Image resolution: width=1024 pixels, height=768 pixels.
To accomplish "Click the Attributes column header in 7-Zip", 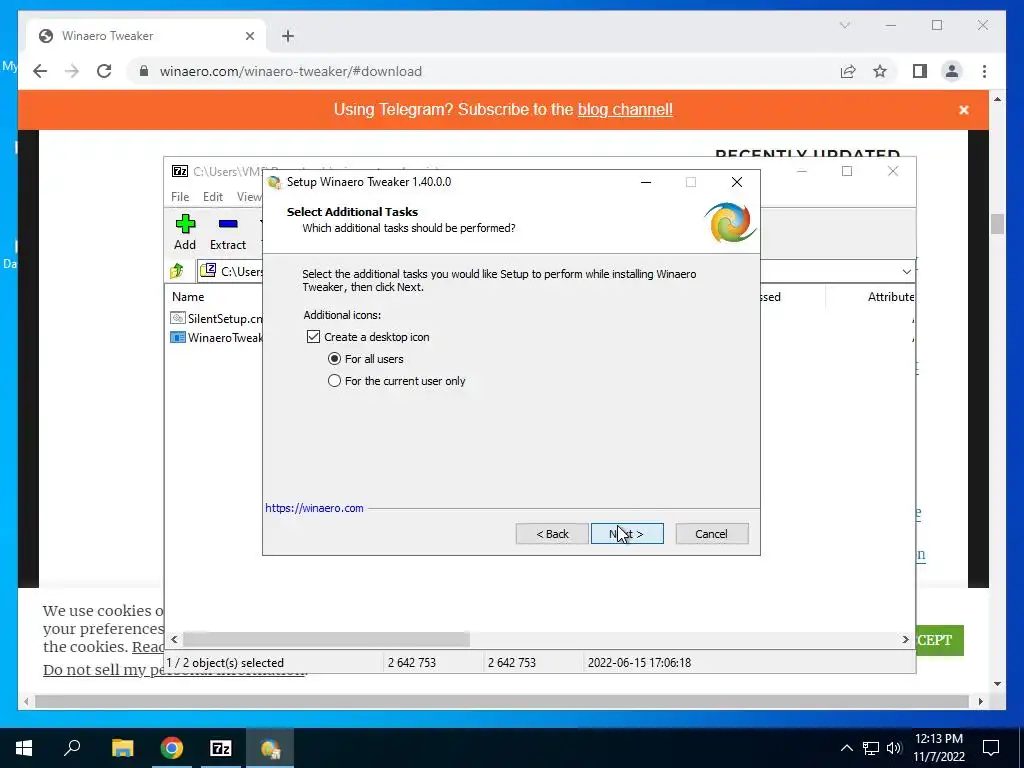I will [890, 296].
